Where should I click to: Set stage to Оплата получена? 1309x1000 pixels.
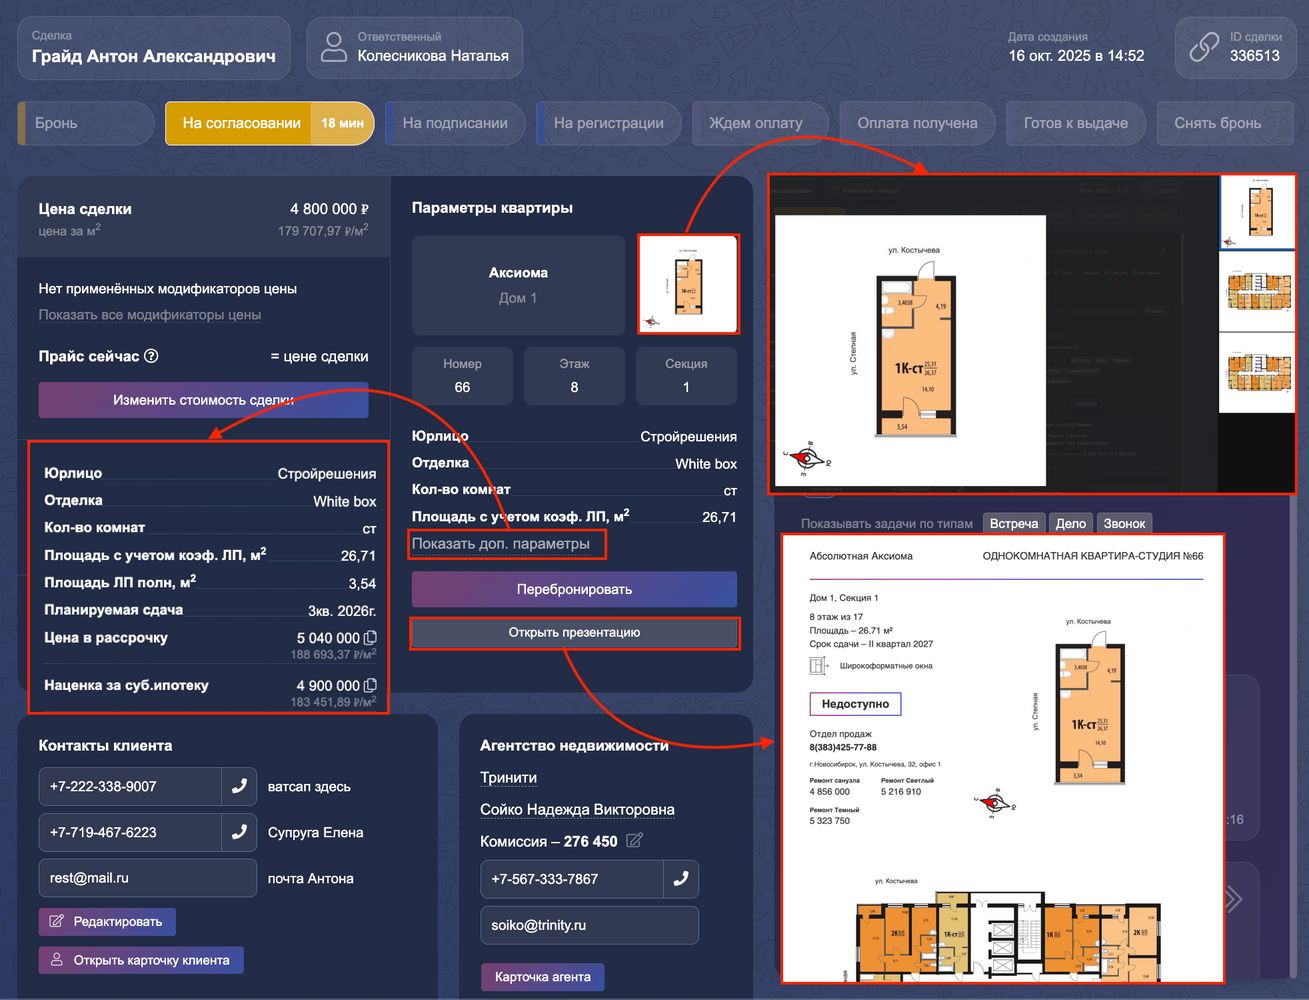pos(917,123)
